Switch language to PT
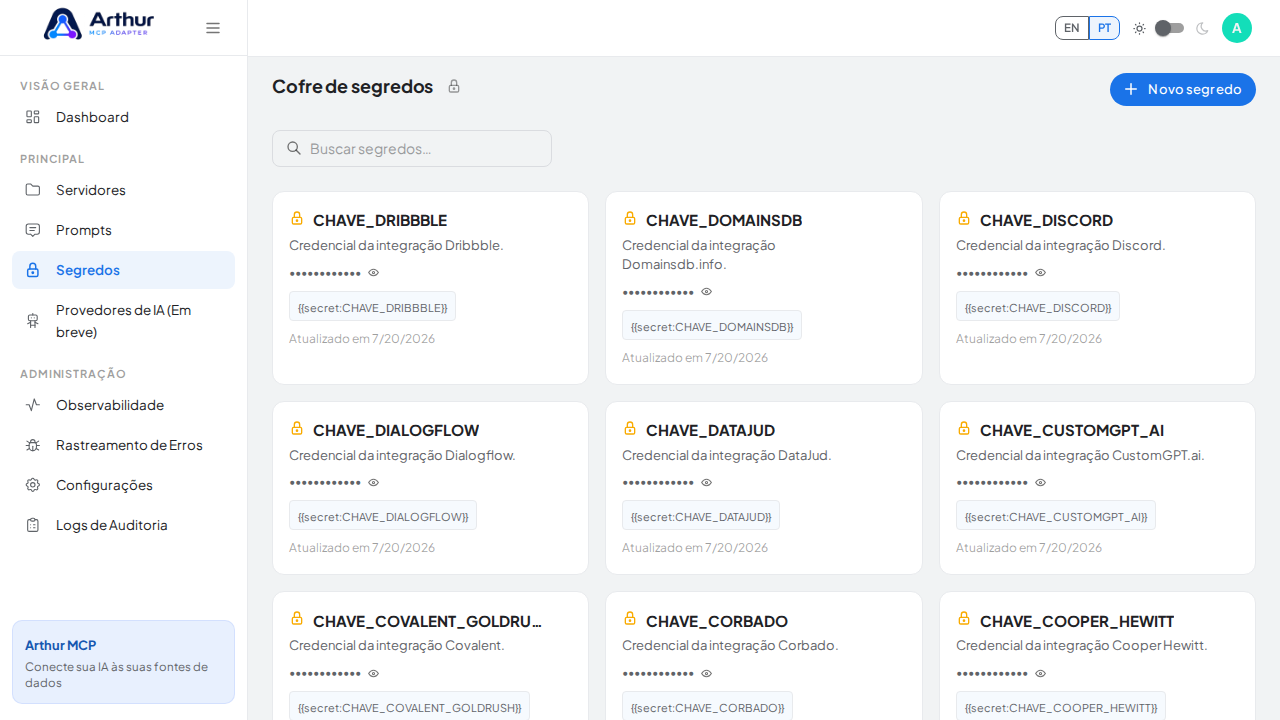The width and height of the screenshot is (1280, 720). click(x=1104, y=28)
